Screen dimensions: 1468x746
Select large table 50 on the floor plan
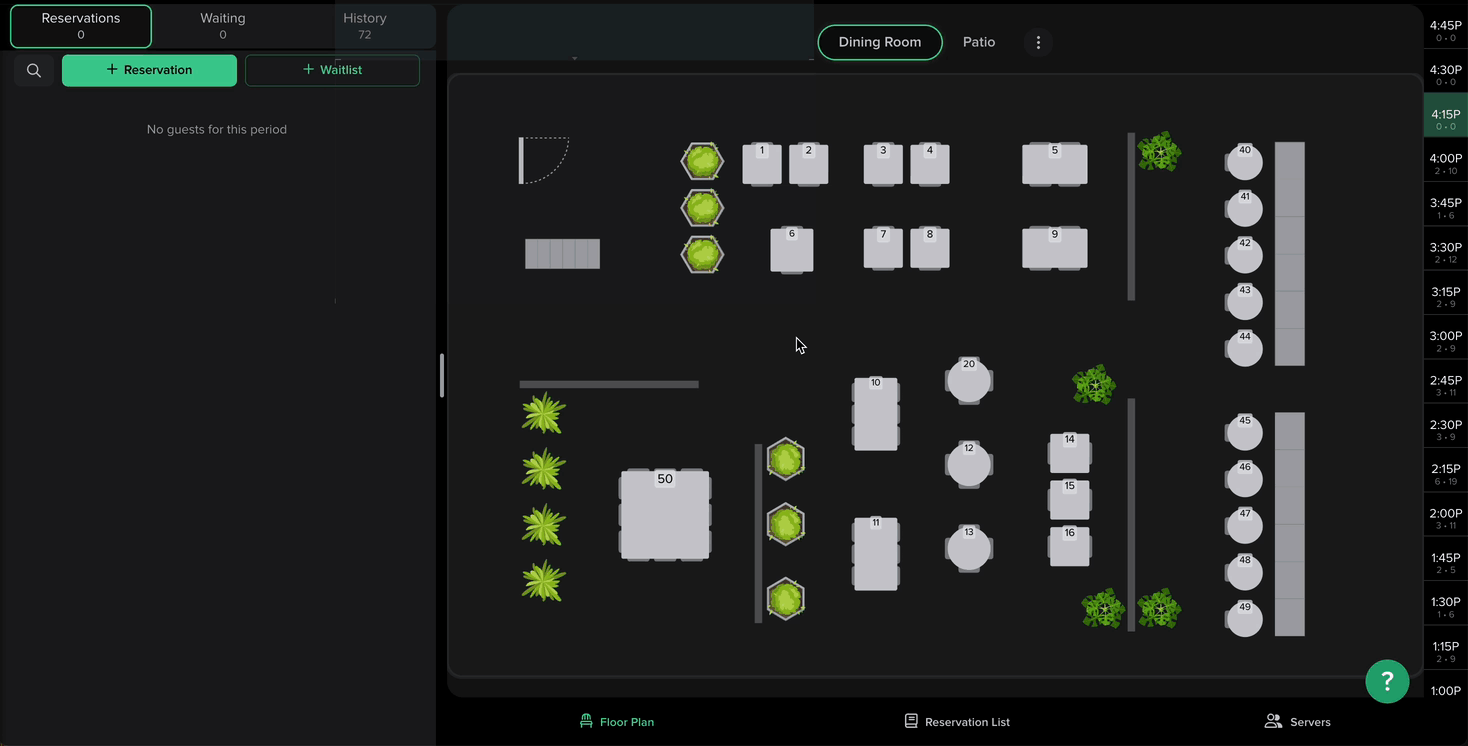(665, 517)
